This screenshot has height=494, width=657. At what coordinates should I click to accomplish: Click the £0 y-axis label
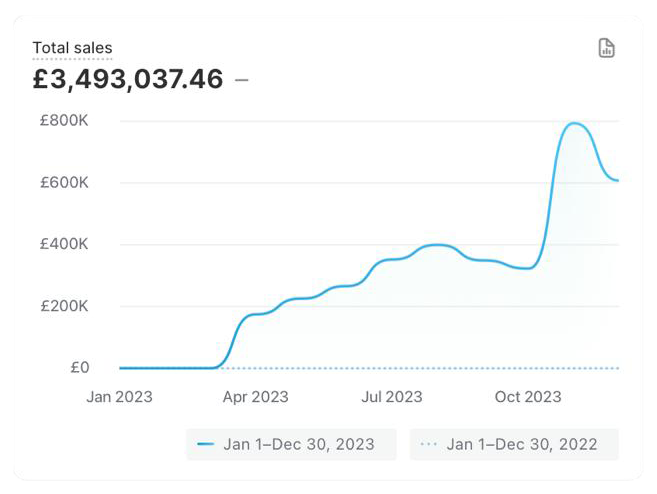[x=79, y=367]
